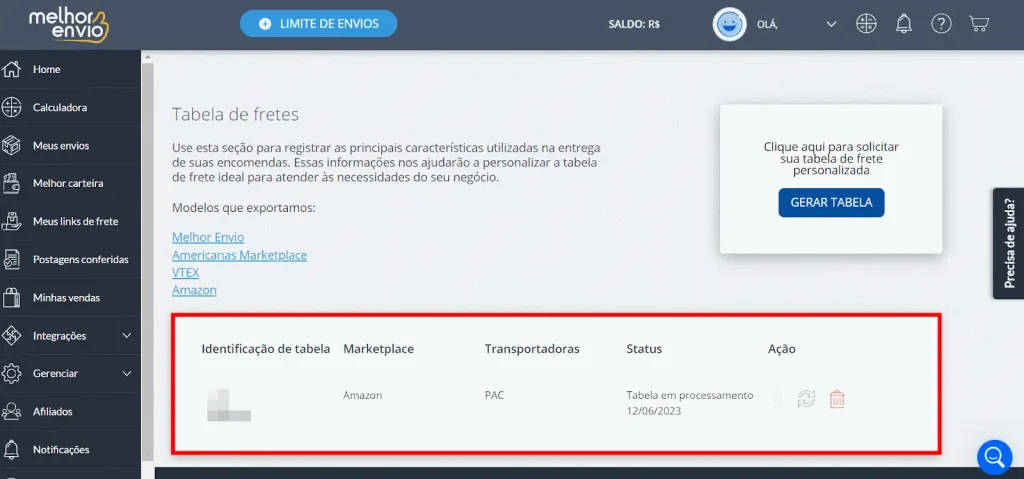1024x479 pixels.
Task: Expand the Integrações submenu chevron
Action: 127,336
